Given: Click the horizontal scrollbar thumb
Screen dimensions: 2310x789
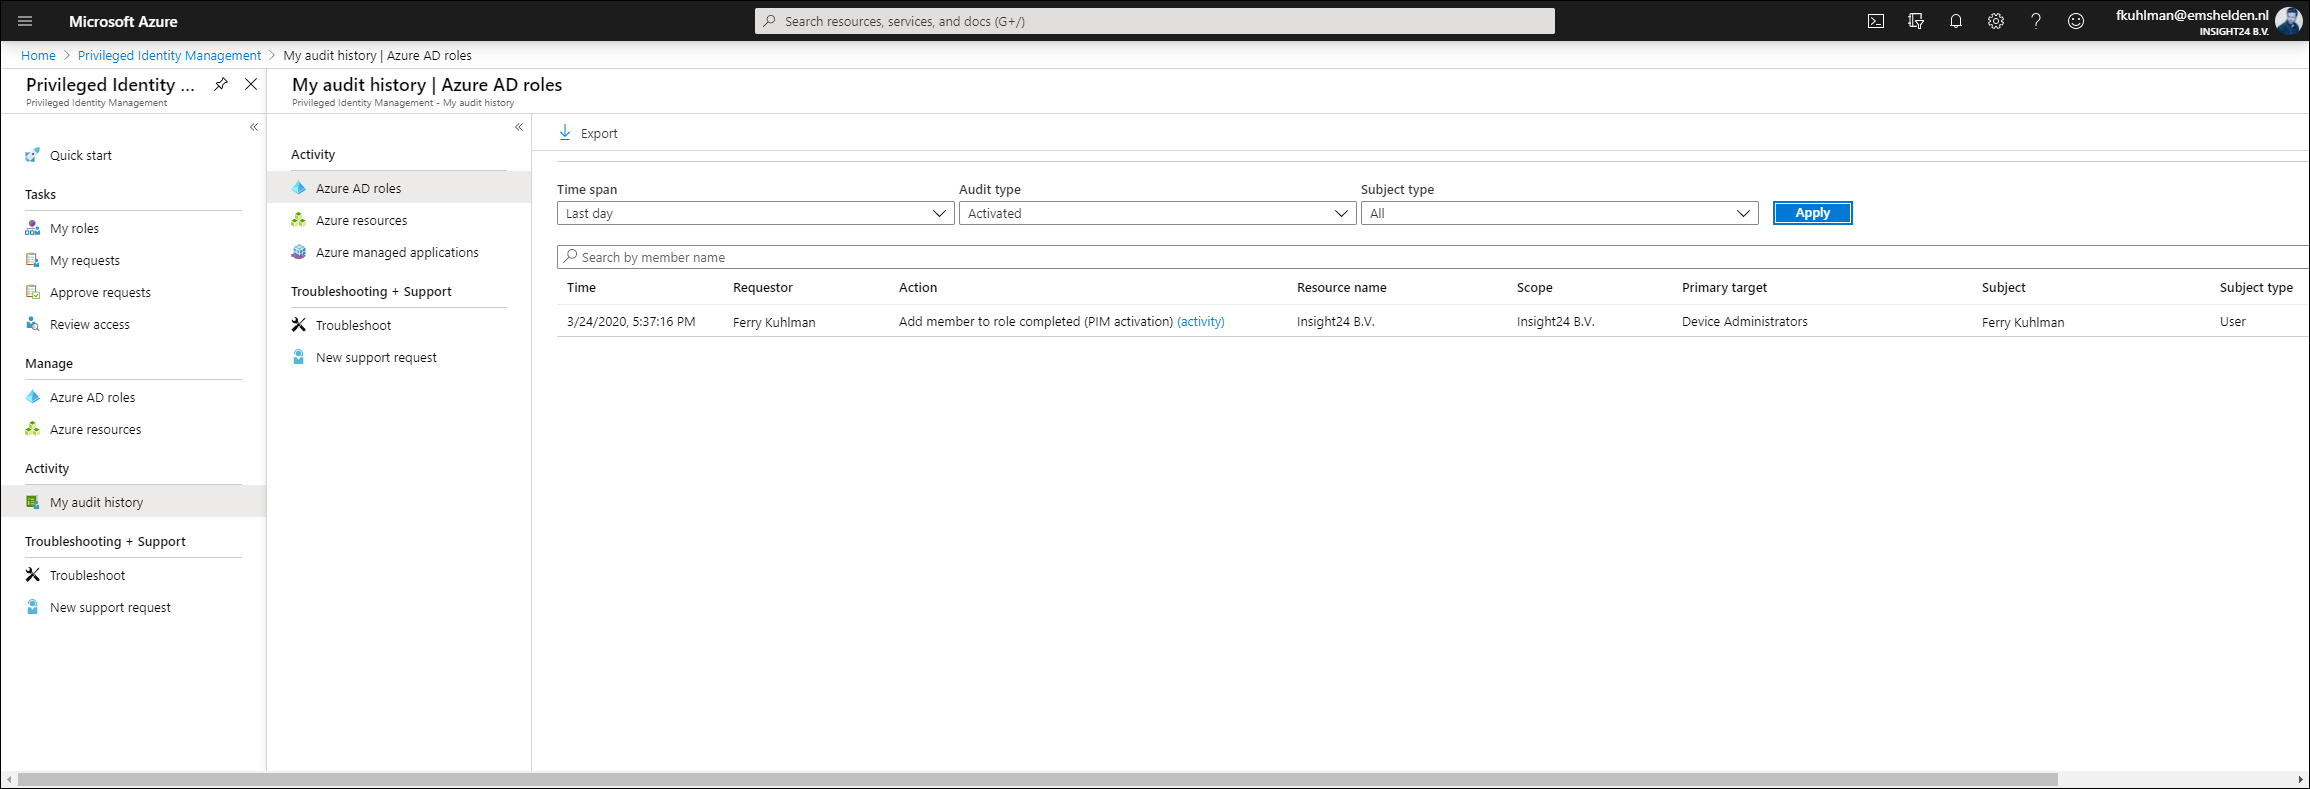Looking at the screenshot, I should 1037,779.
